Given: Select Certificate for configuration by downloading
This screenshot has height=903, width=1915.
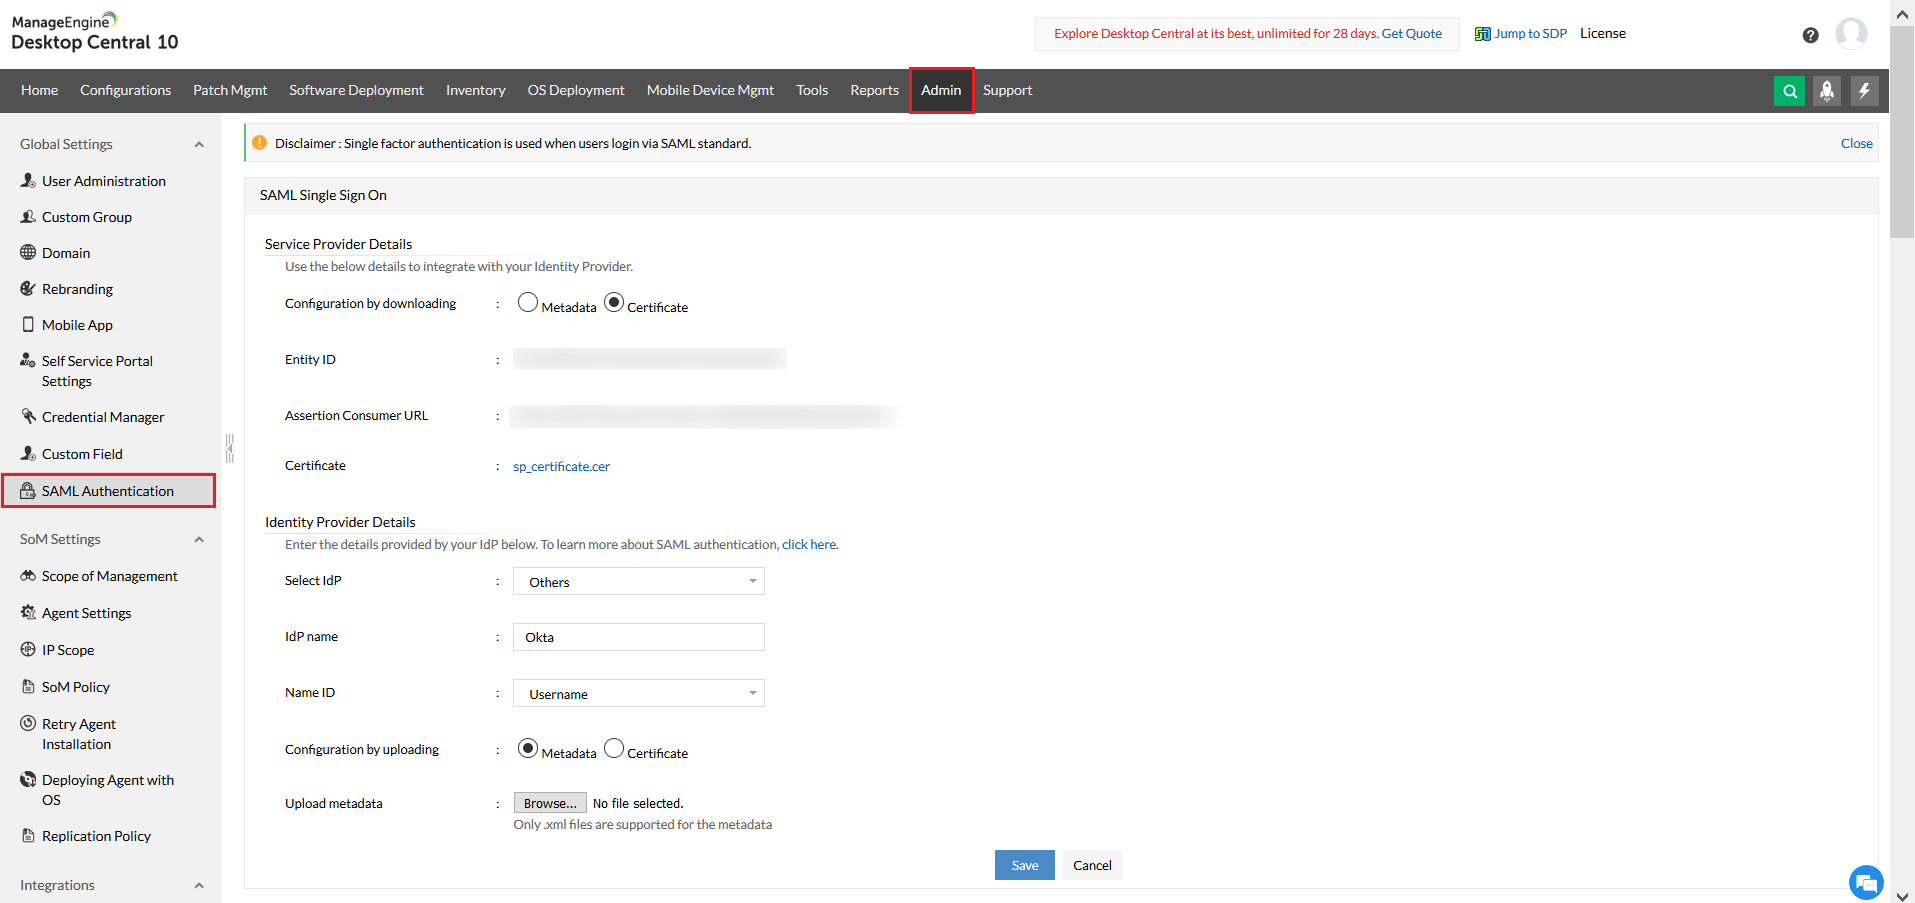Looking at the screenshot, I should [x=614, y=302].
